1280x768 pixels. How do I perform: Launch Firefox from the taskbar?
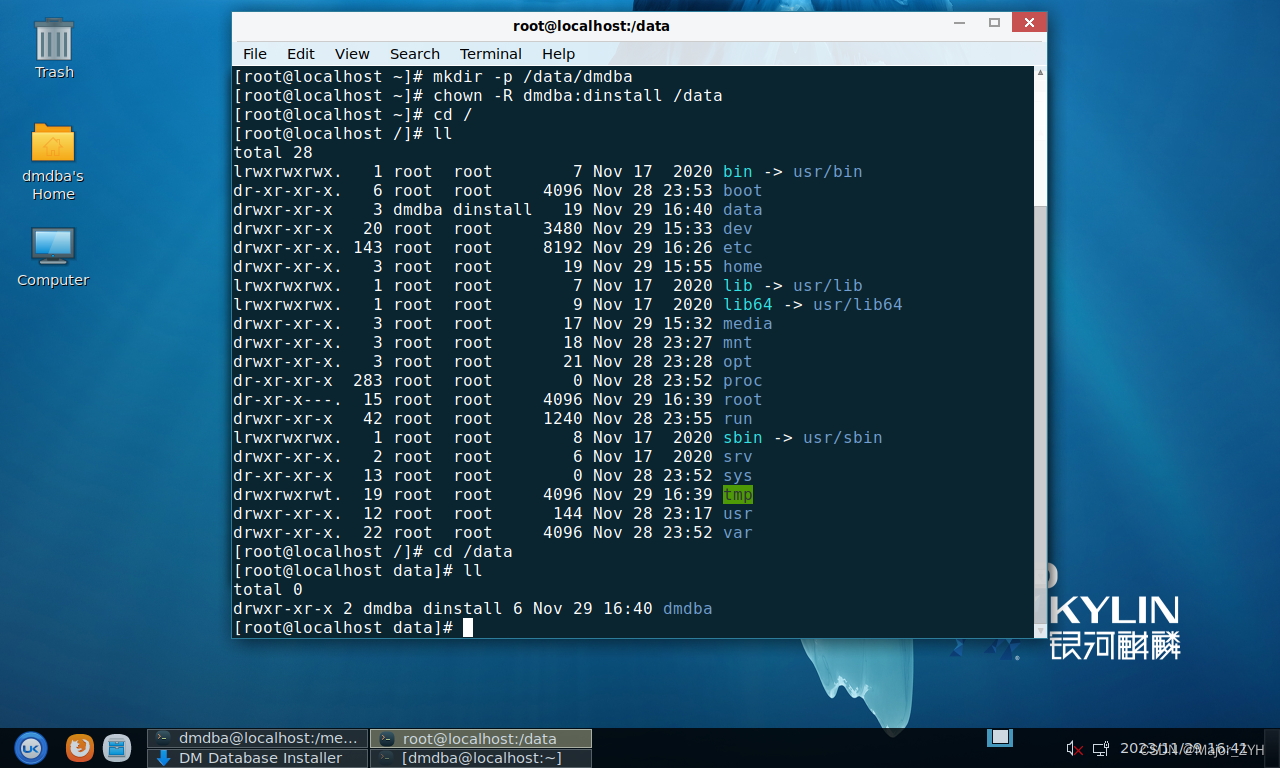pos(80,748)
